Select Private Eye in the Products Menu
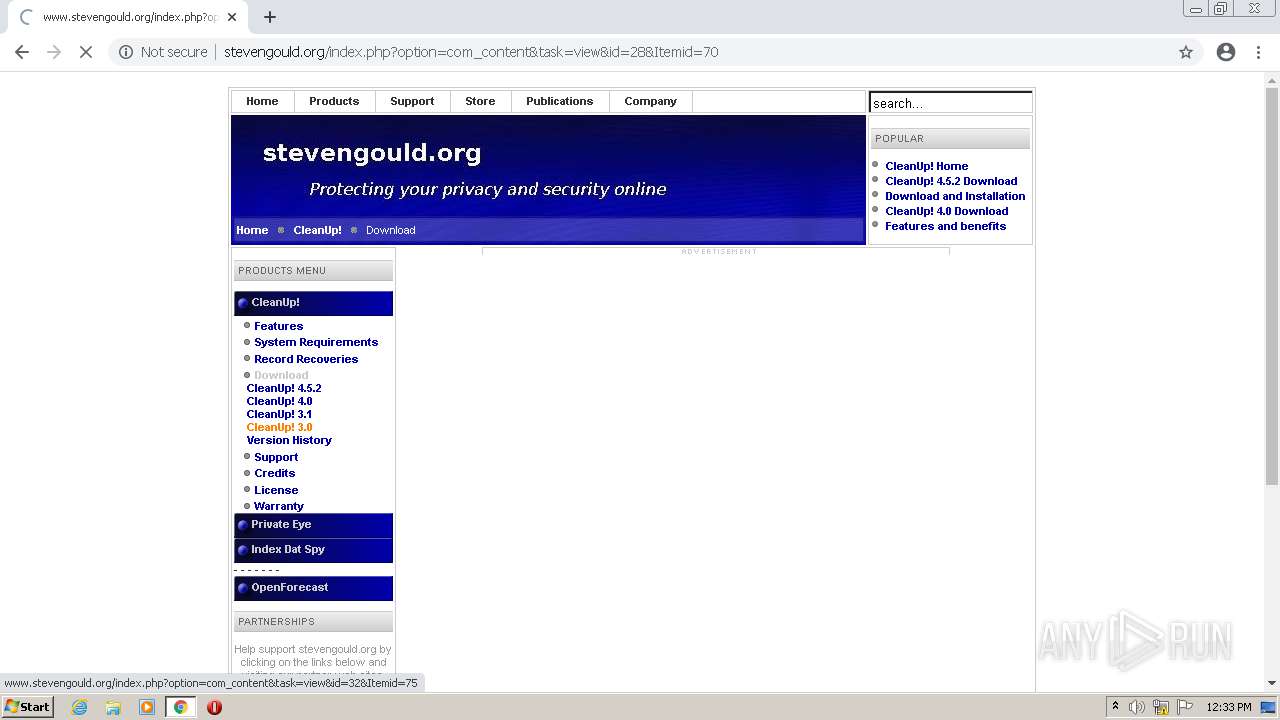This screenshot has width=1280, height=720. pos(313,525)
